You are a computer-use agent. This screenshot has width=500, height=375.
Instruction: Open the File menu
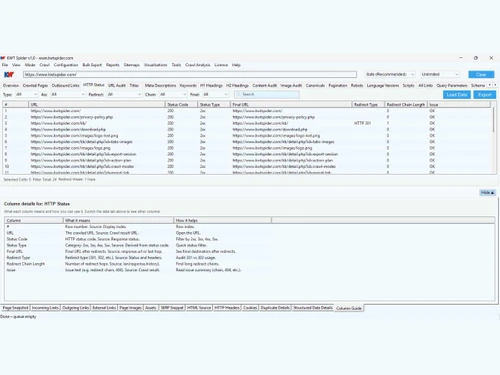pos(5,65)
